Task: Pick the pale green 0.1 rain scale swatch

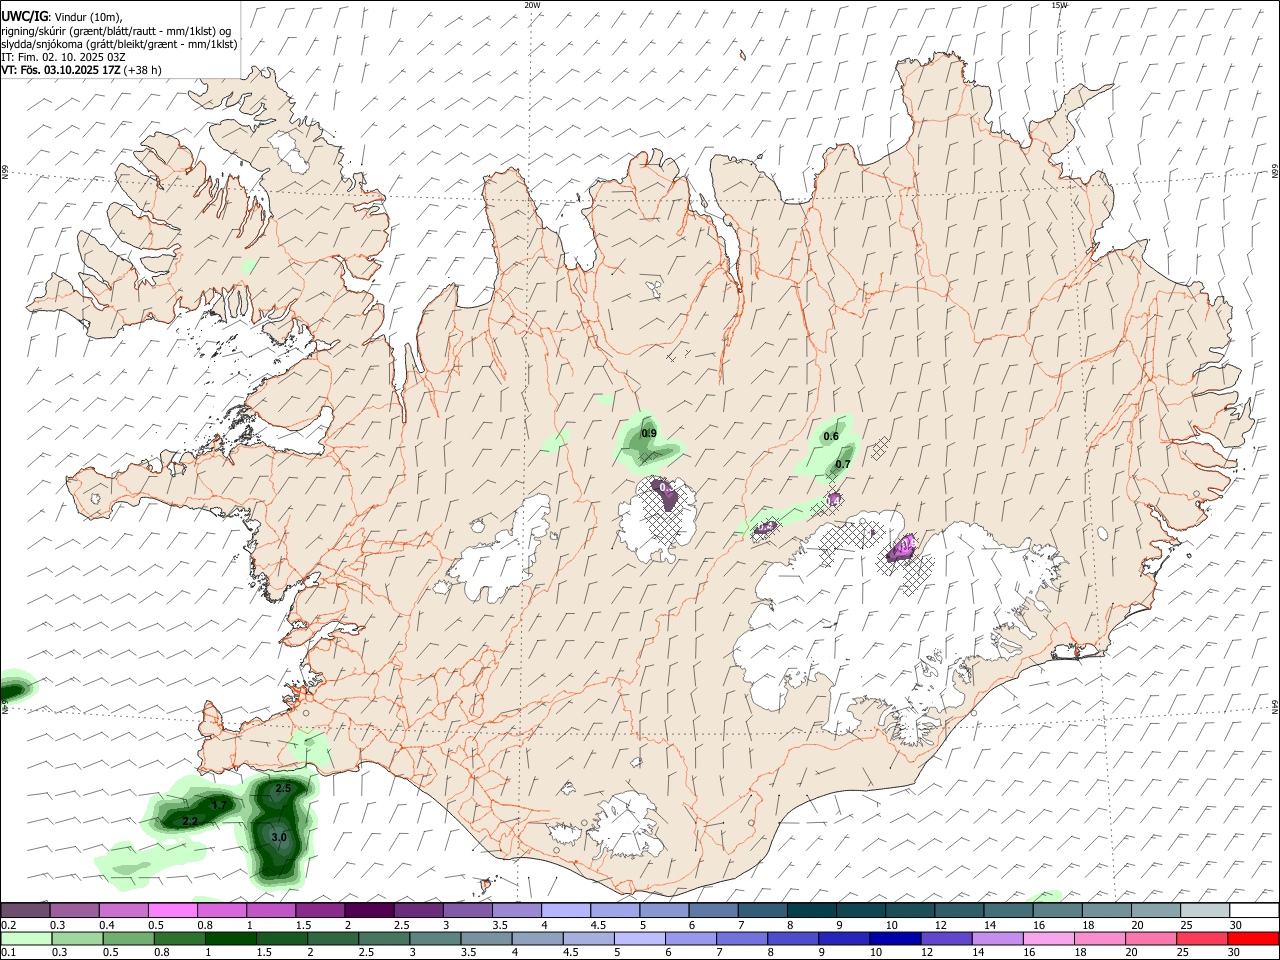Action: point(27,938)
